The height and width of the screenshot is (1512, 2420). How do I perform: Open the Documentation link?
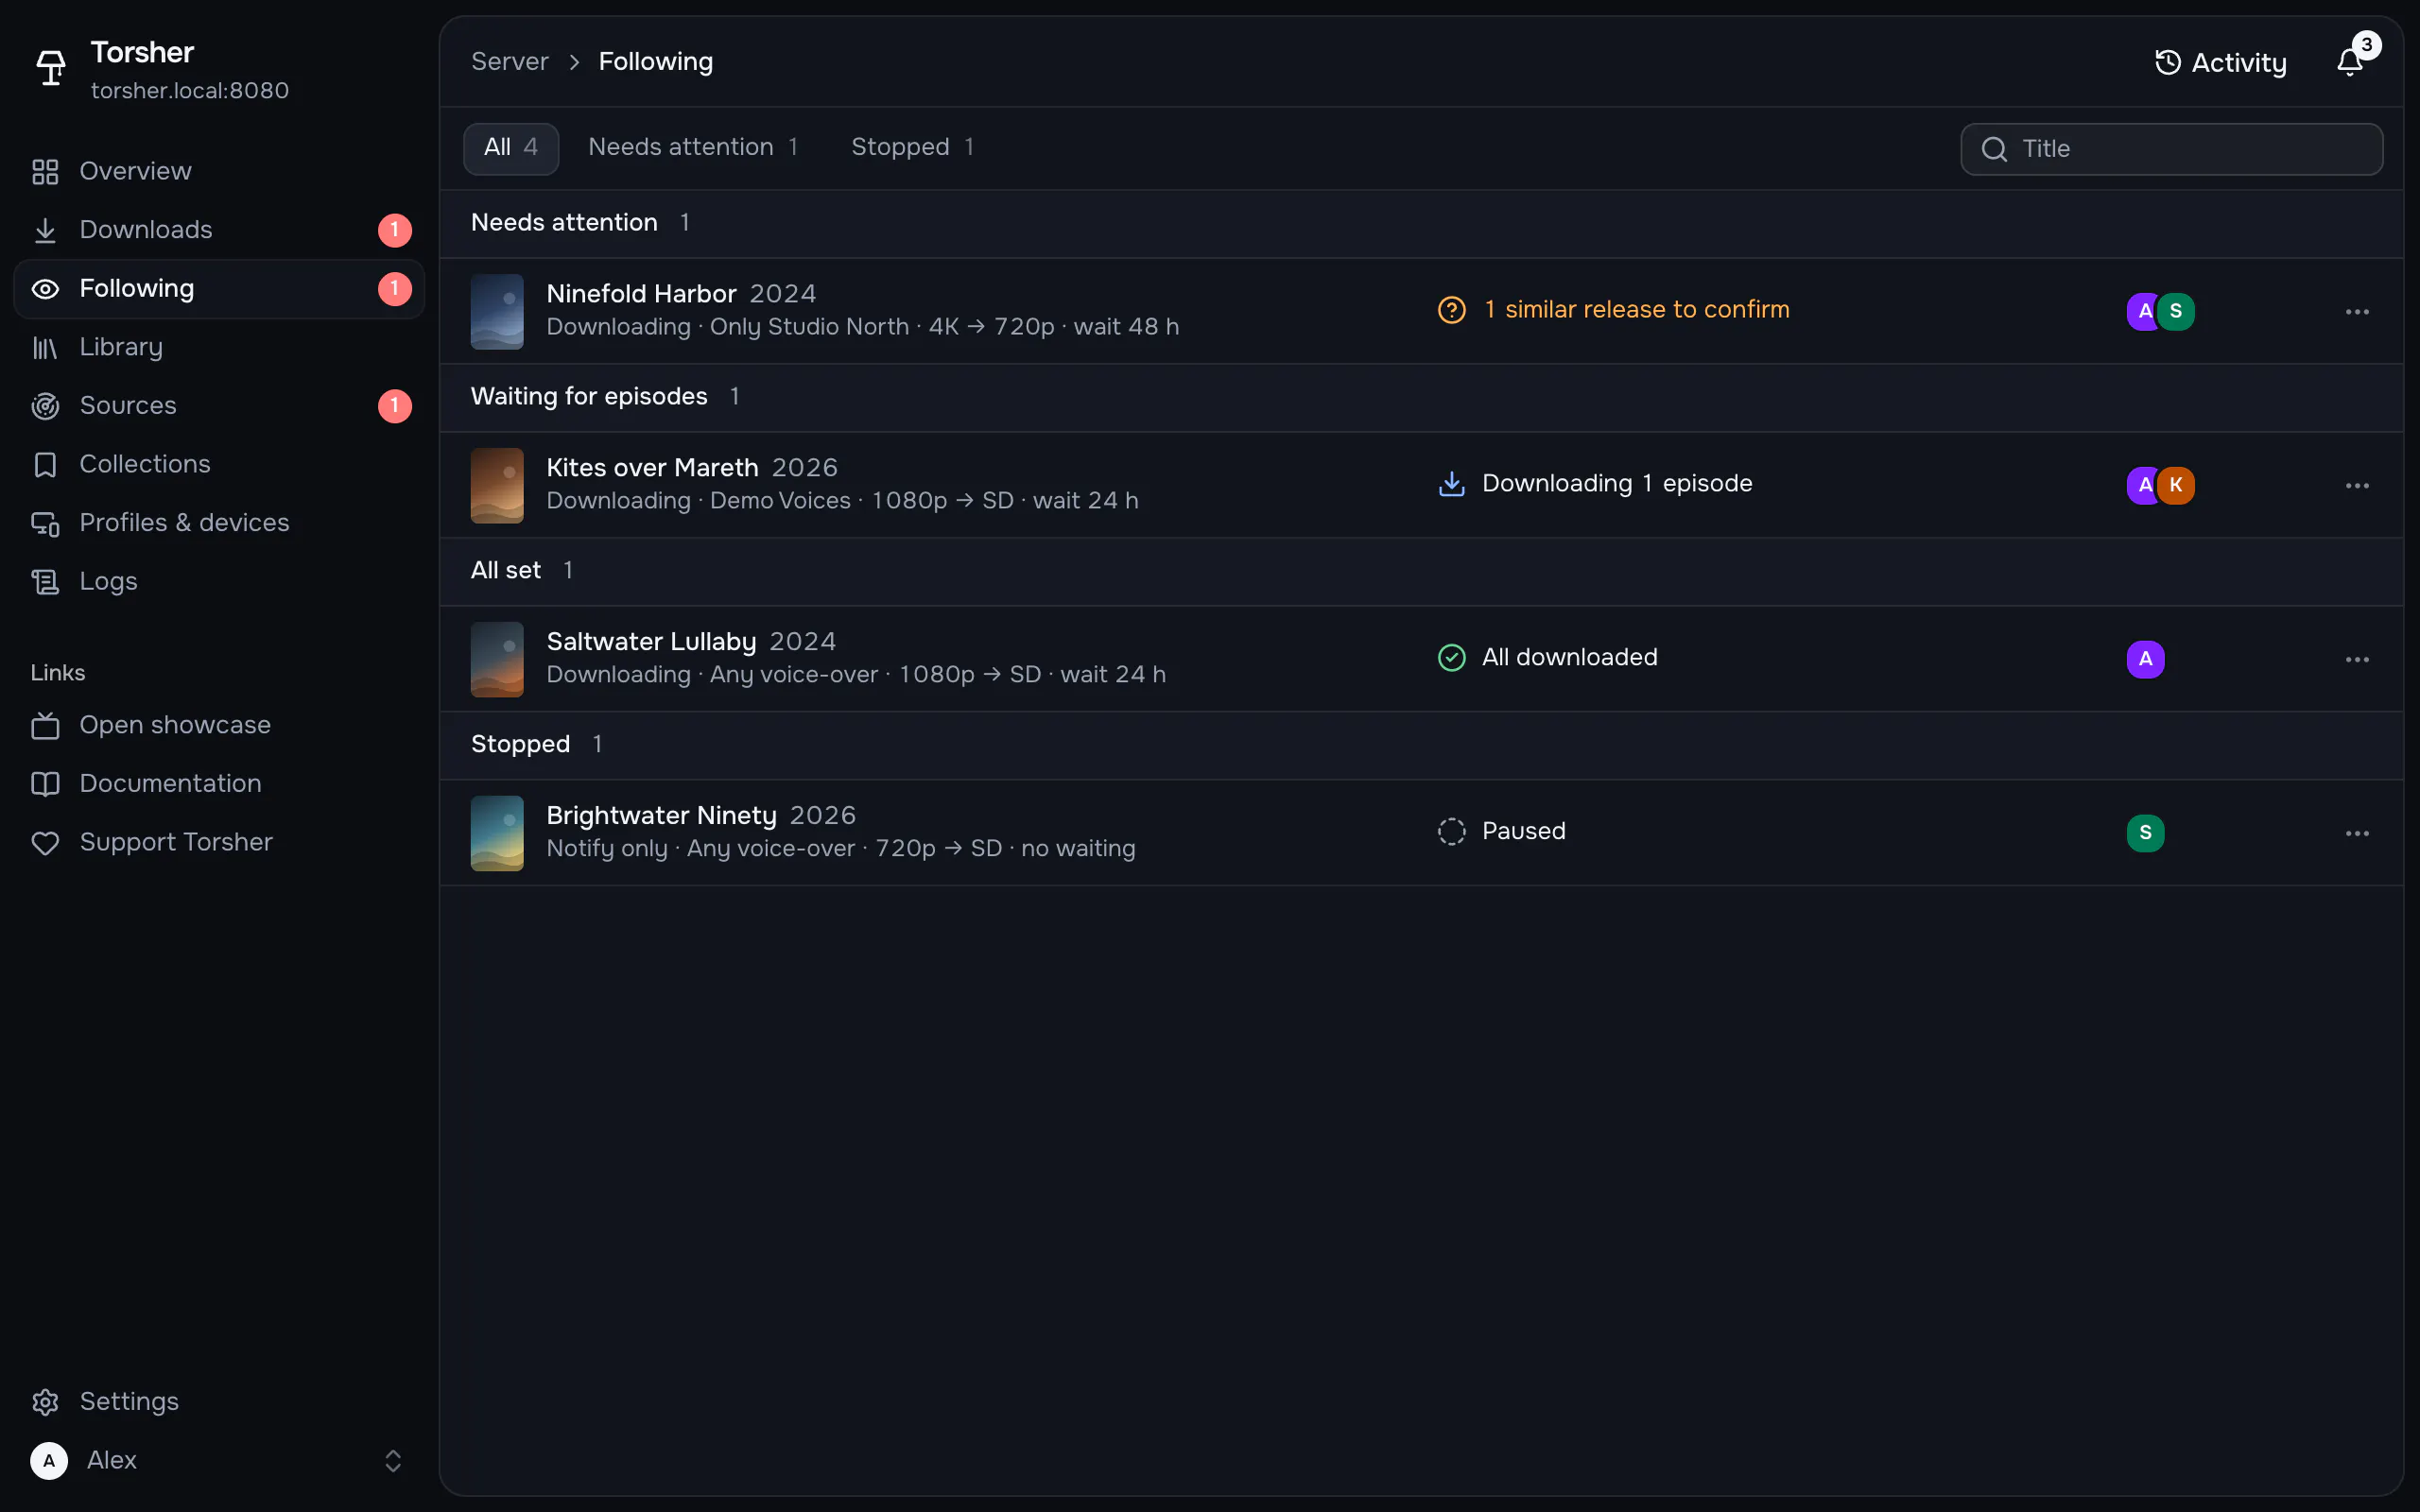point(219,783)
